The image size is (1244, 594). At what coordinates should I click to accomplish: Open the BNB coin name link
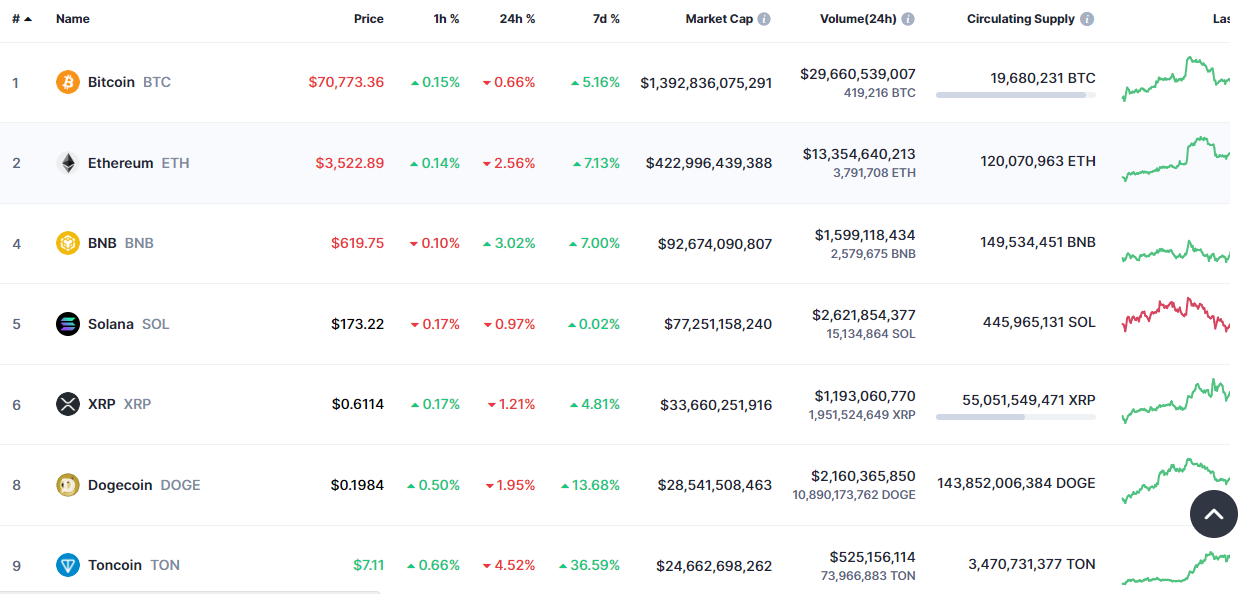pos(102,243)
